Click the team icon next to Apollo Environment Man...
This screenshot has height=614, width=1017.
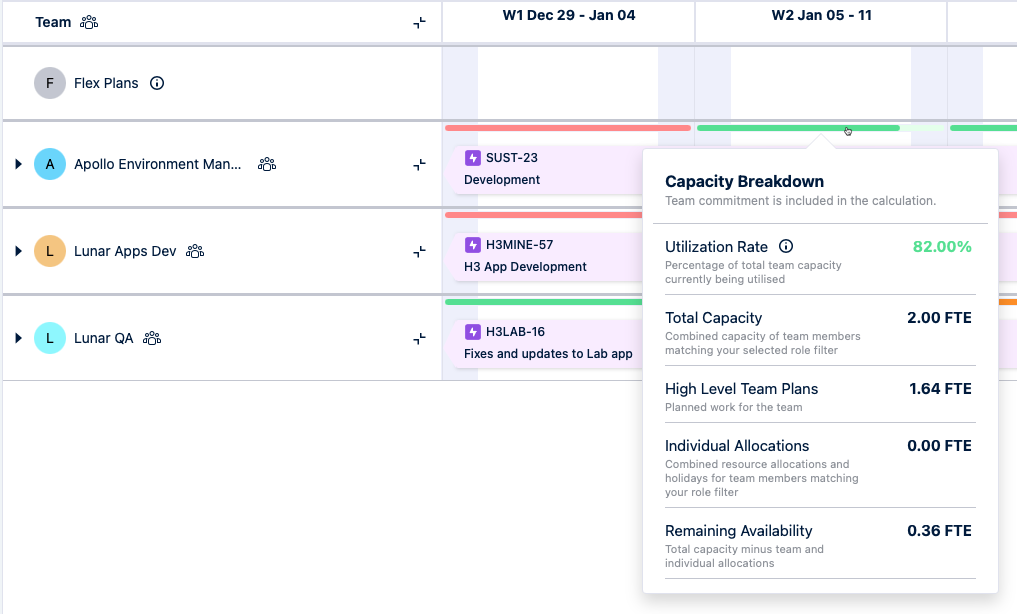point(266,164)
